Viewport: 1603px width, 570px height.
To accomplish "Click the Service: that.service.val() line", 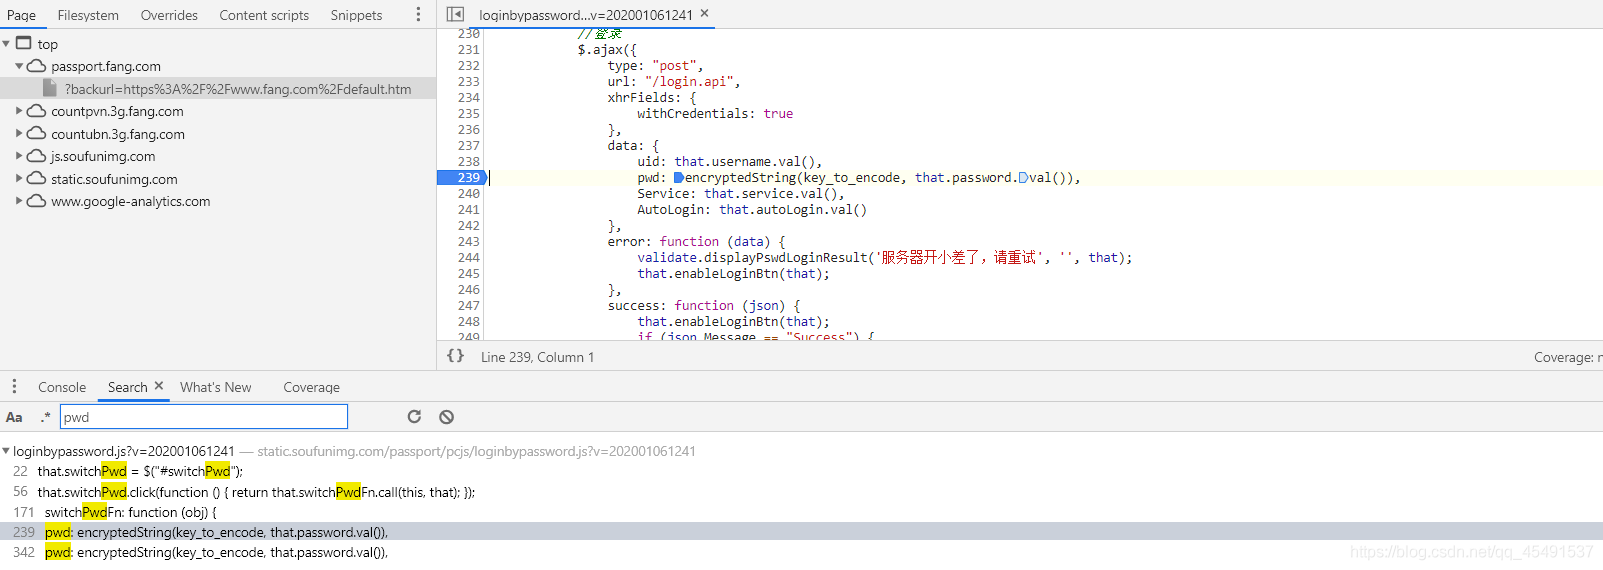I will point(741,193).
